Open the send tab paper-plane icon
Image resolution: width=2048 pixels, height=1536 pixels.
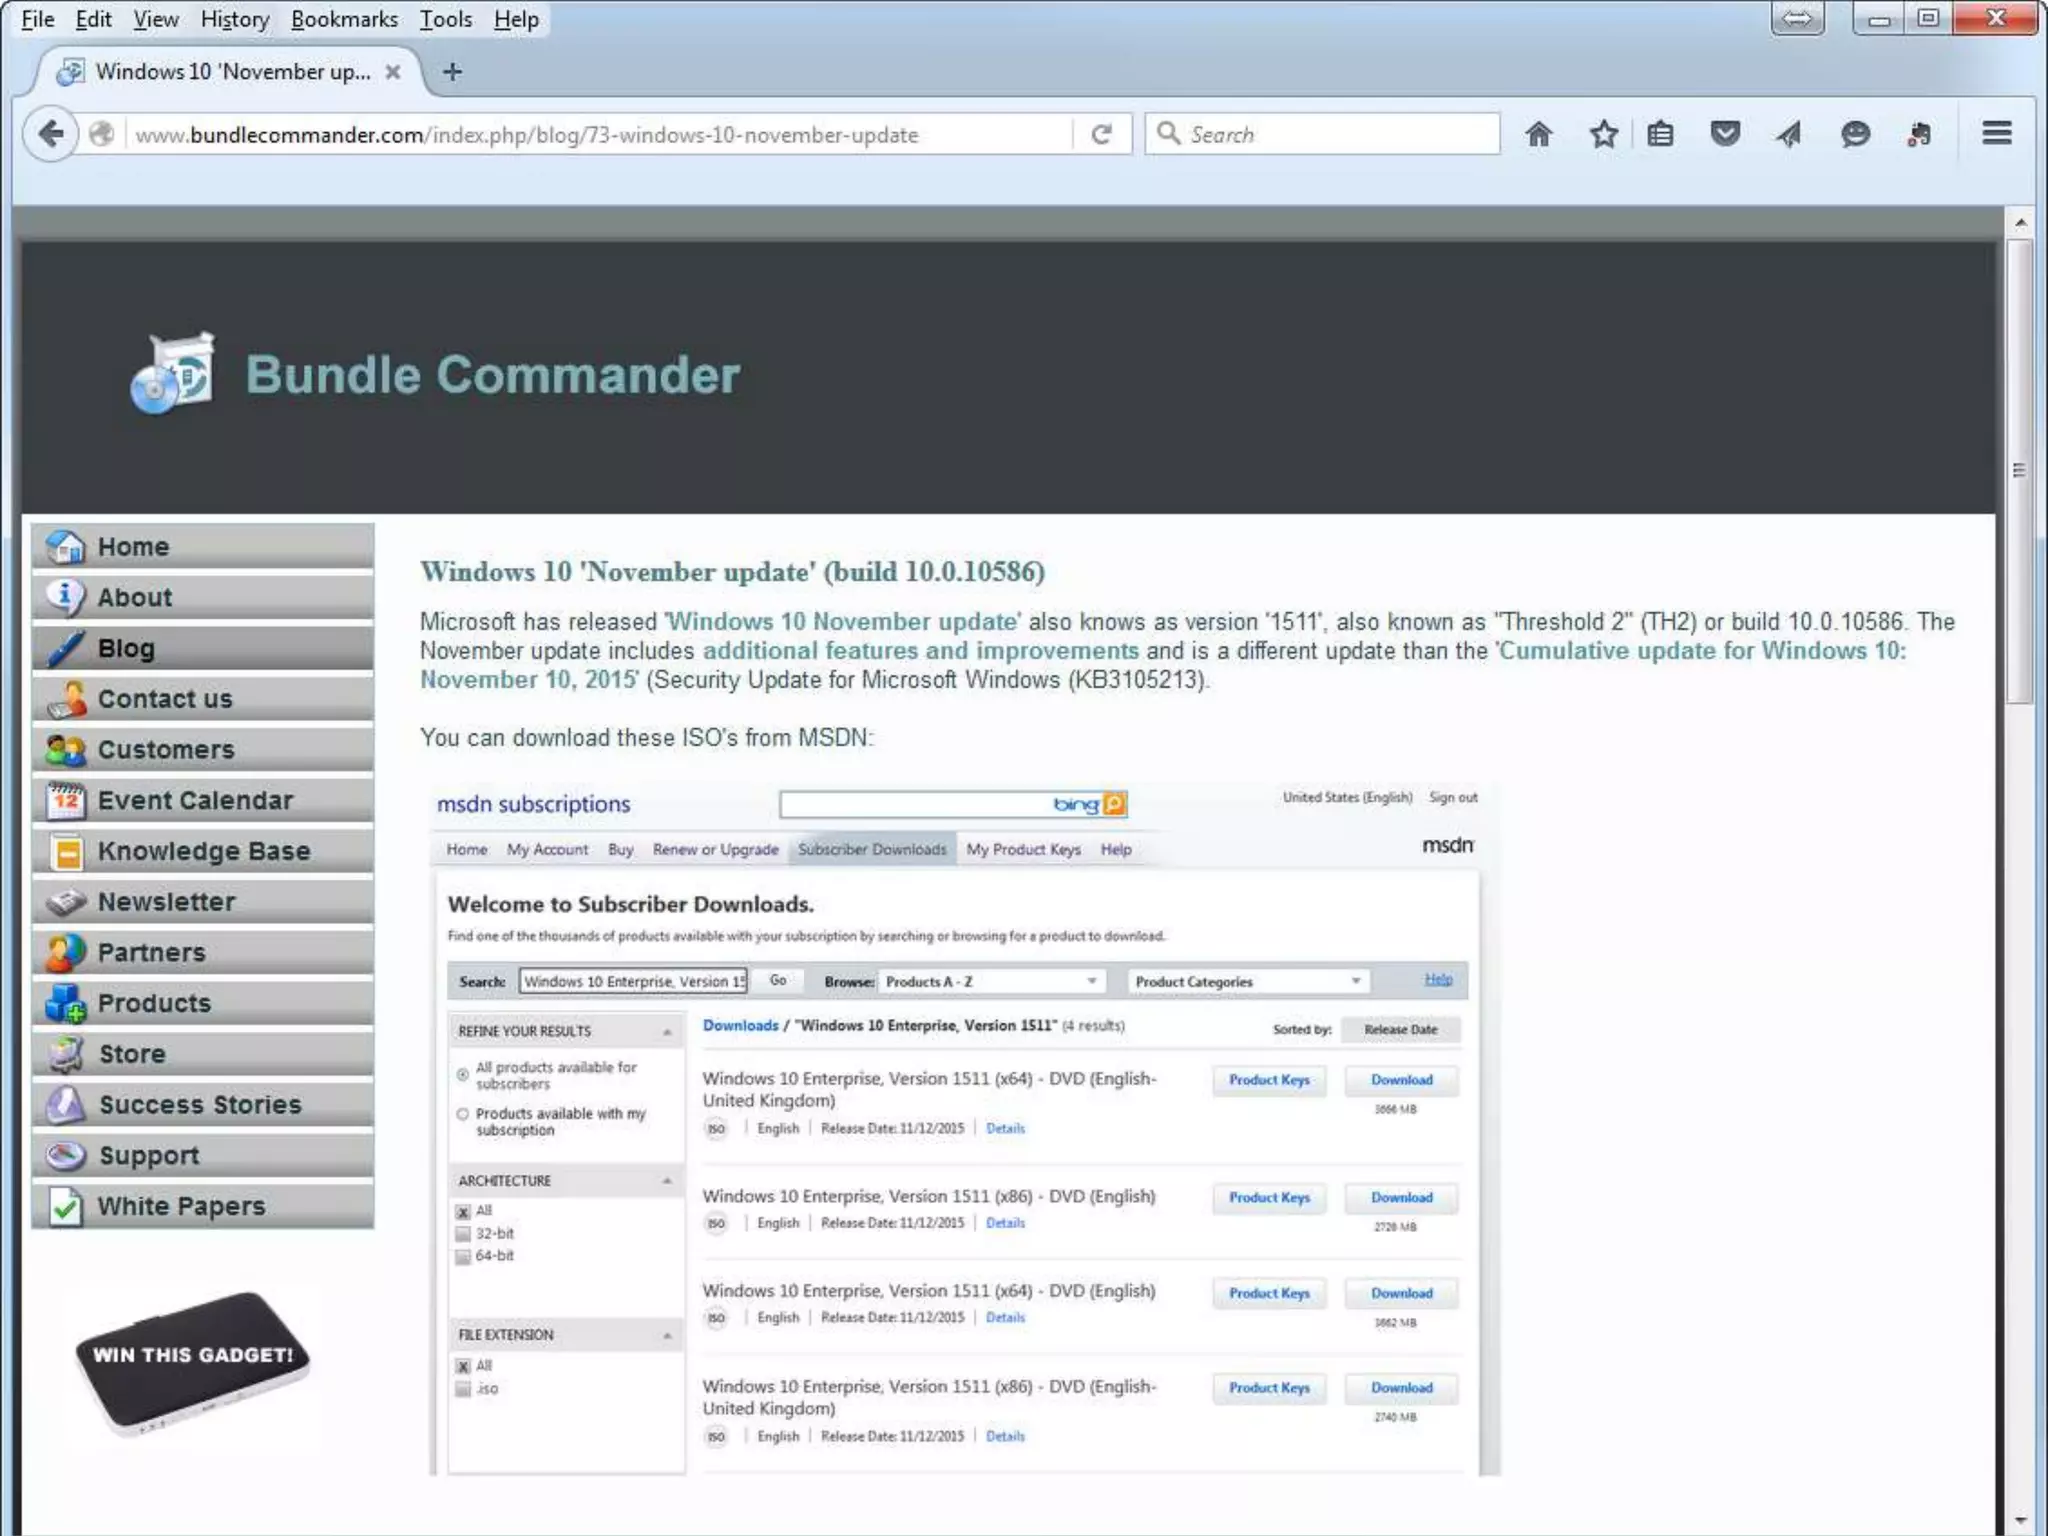[x=1789, y=134]
